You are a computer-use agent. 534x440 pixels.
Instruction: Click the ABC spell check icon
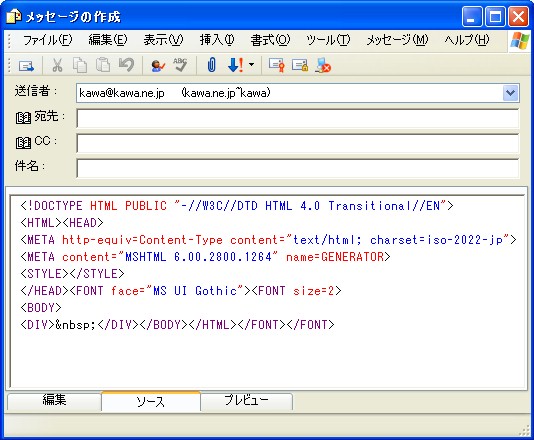pyautogui.click(x=180, y=64)
